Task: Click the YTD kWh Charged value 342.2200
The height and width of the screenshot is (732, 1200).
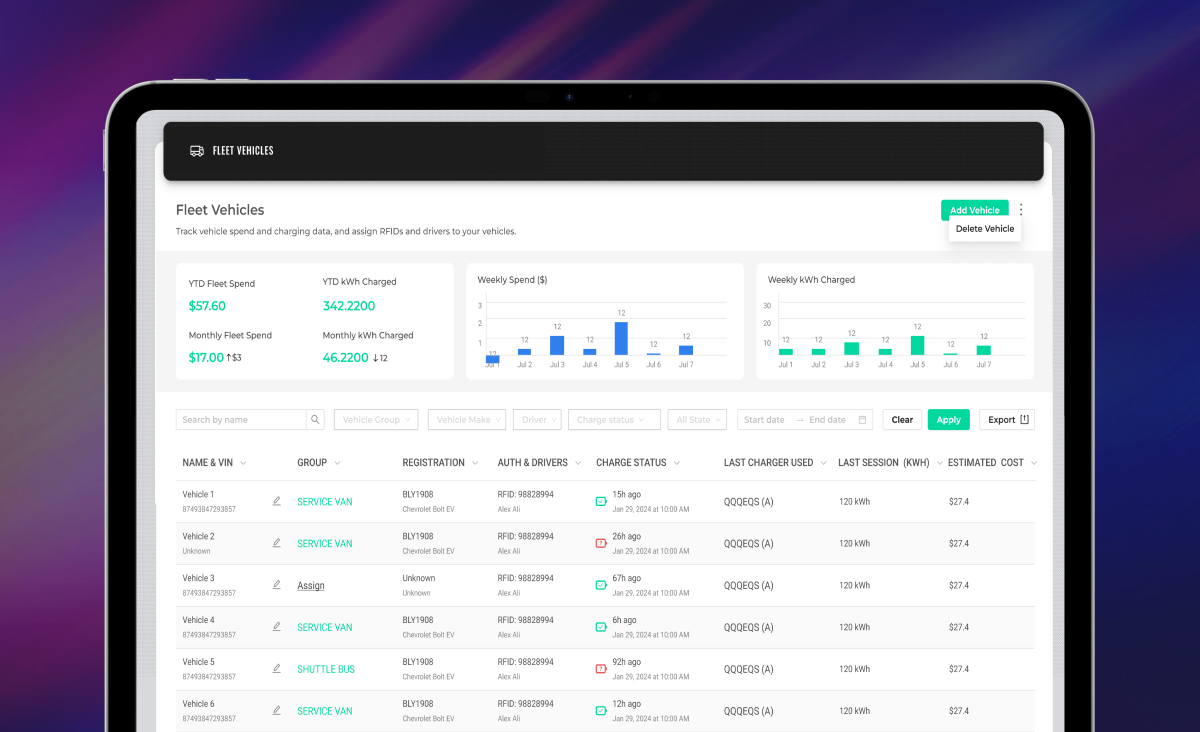Action: pos(349,306)
